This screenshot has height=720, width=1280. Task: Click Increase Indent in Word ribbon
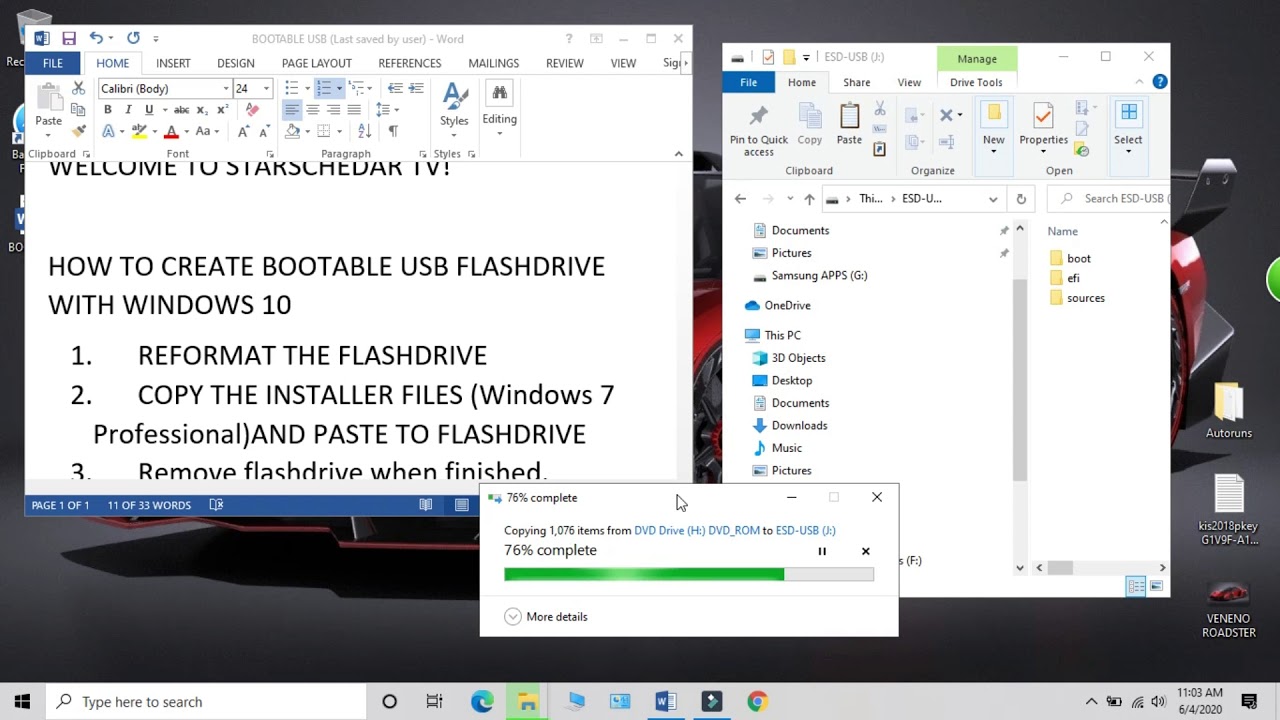click(417, 89)
